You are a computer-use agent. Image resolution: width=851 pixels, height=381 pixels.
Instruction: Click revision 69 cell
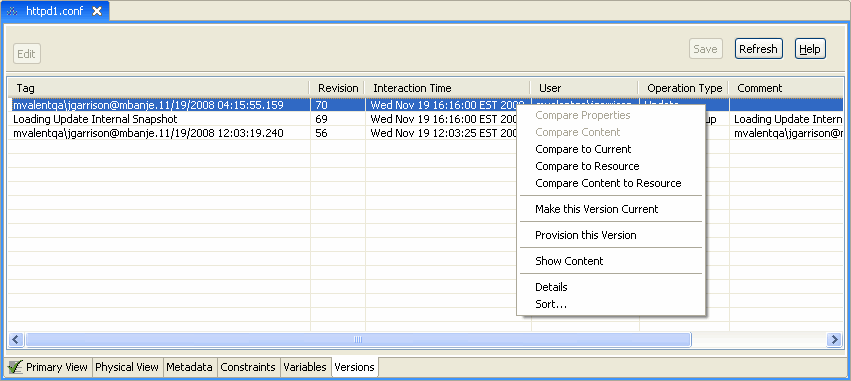tap(338, 119)
